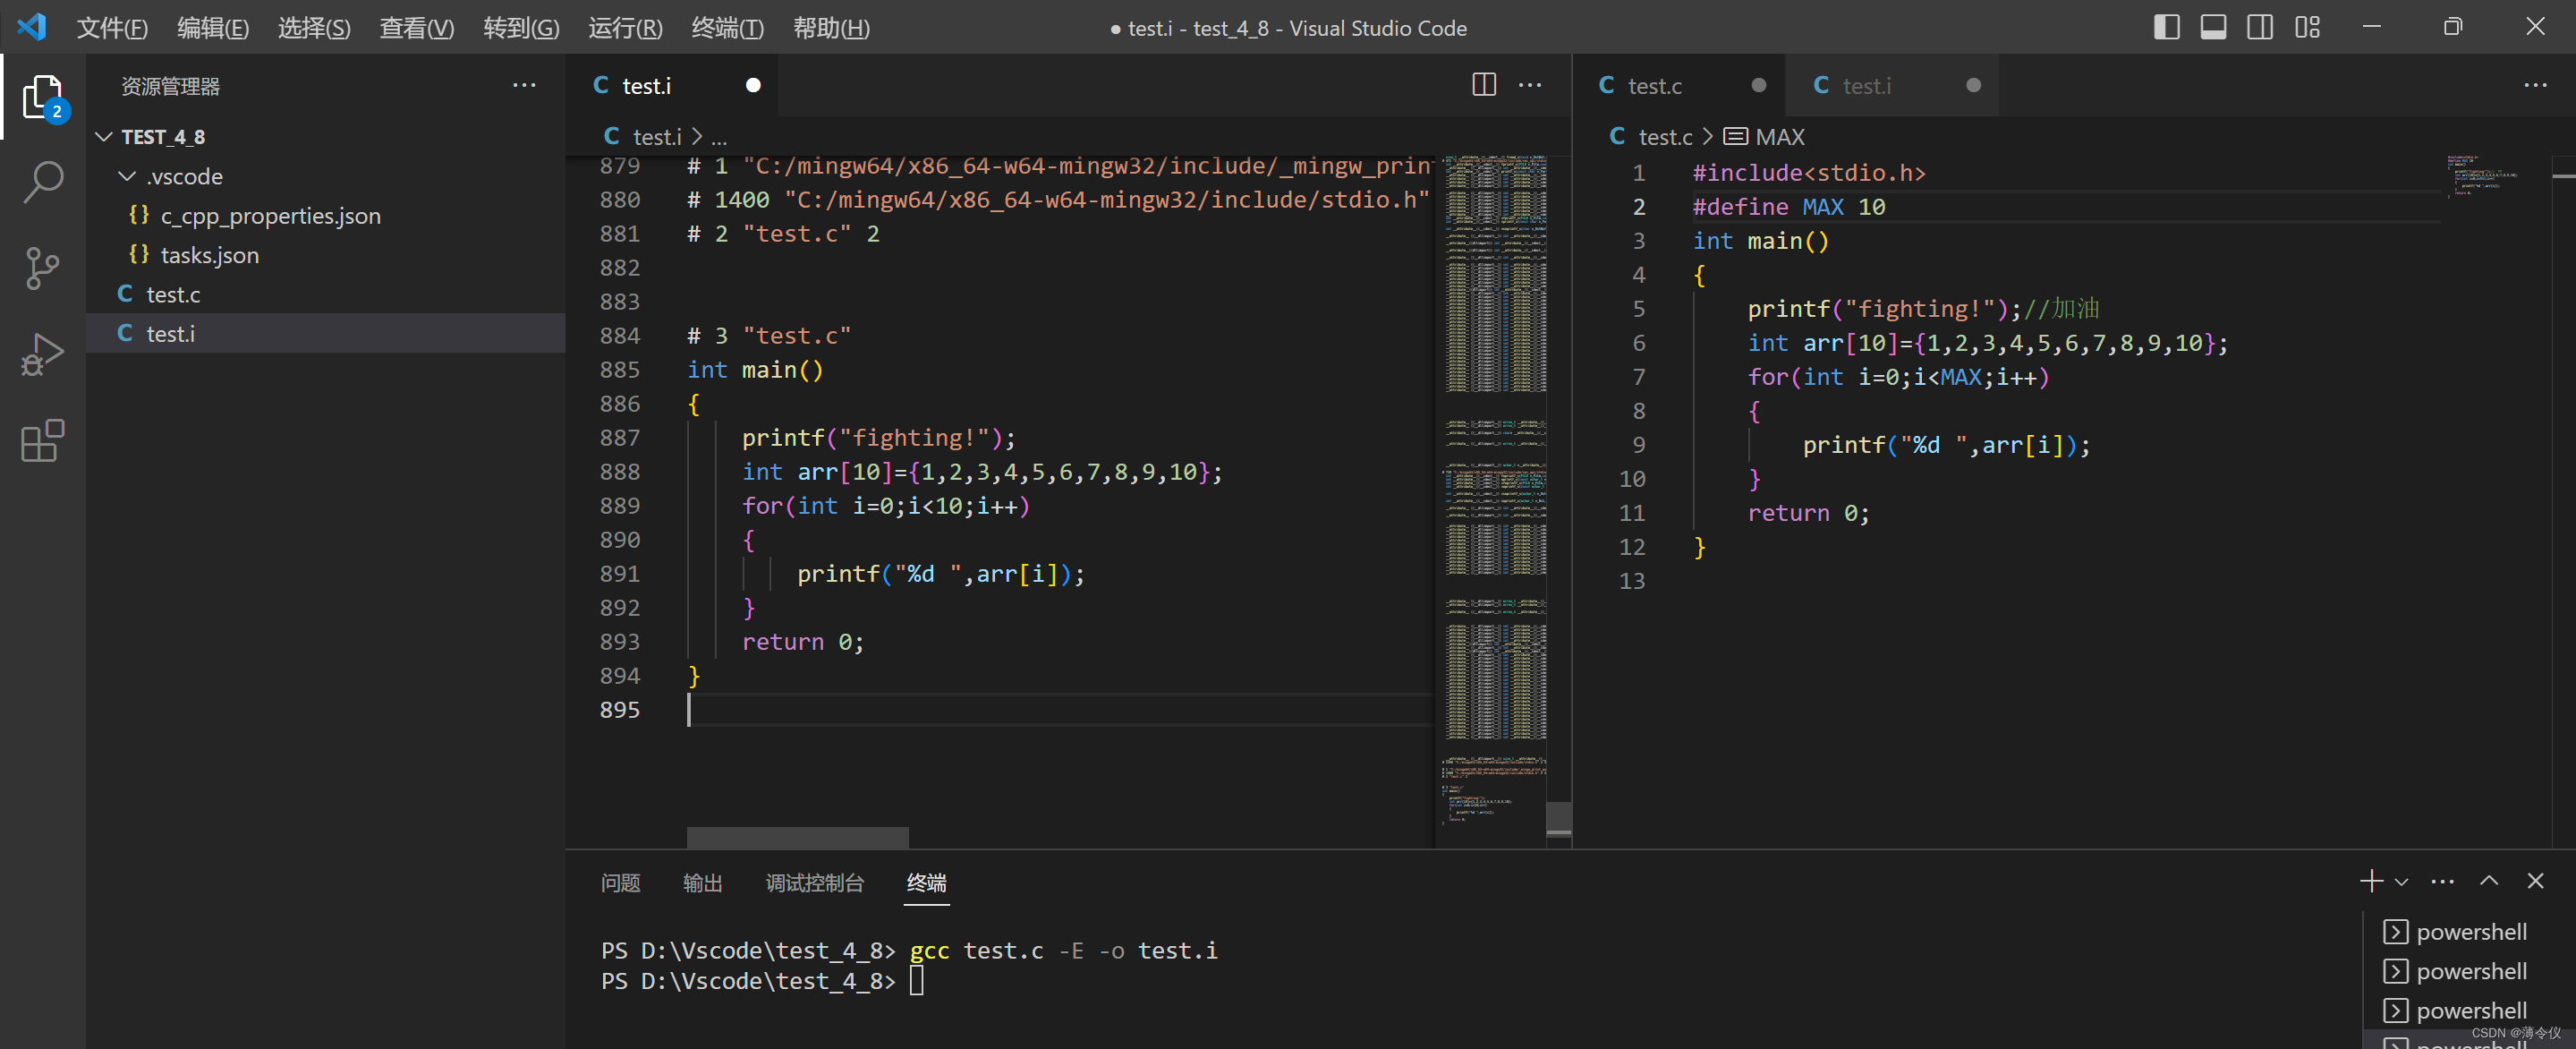
Task: Switch to test.i tab in left group
Action: tap(673, 85)
